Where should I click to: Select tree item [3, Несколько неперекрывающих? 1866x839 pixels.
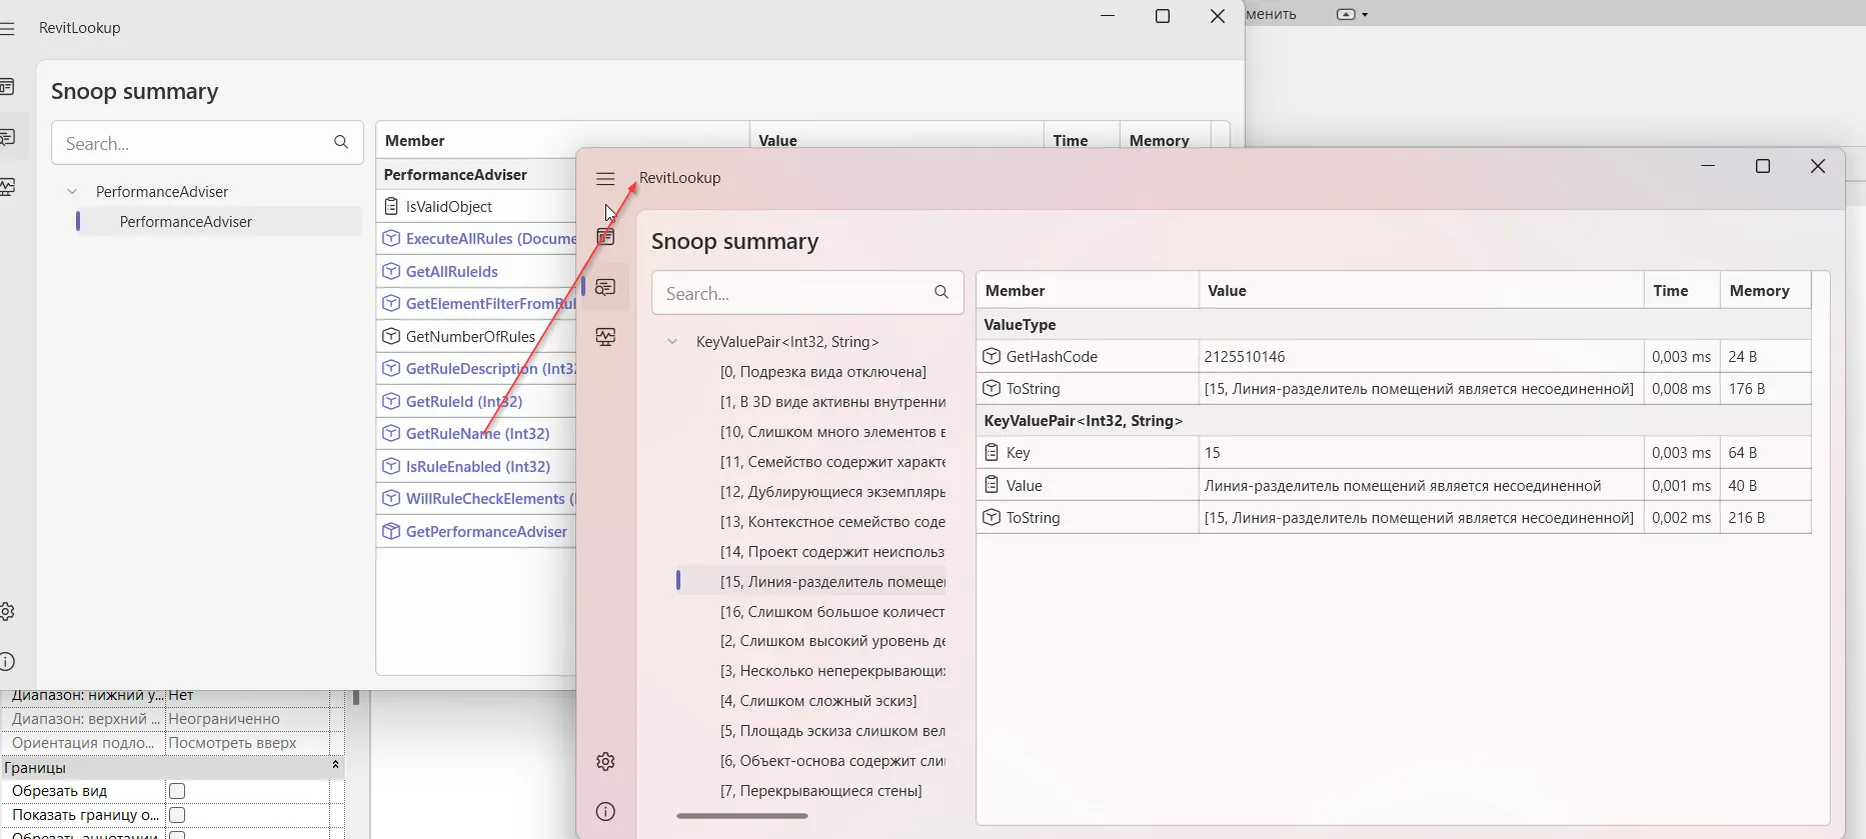(x=832, y=671)
